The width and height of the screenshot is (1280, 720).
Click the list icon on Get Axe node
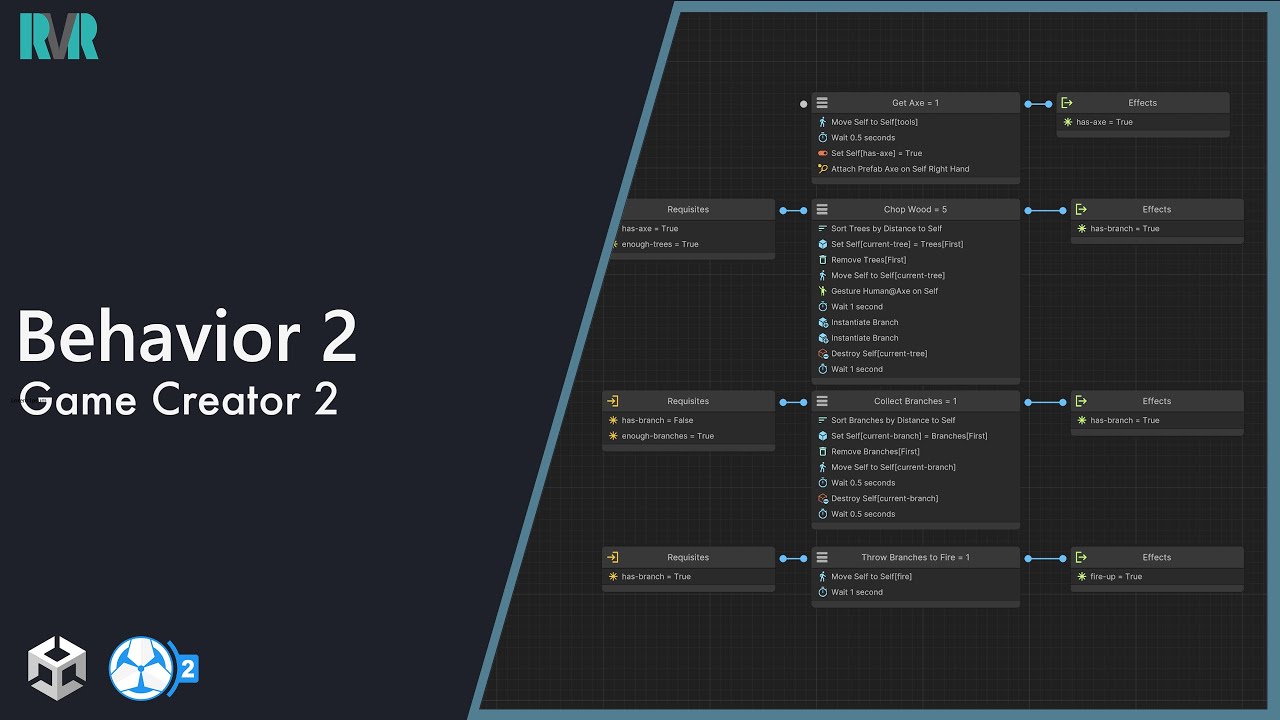[x=822, y=103]
